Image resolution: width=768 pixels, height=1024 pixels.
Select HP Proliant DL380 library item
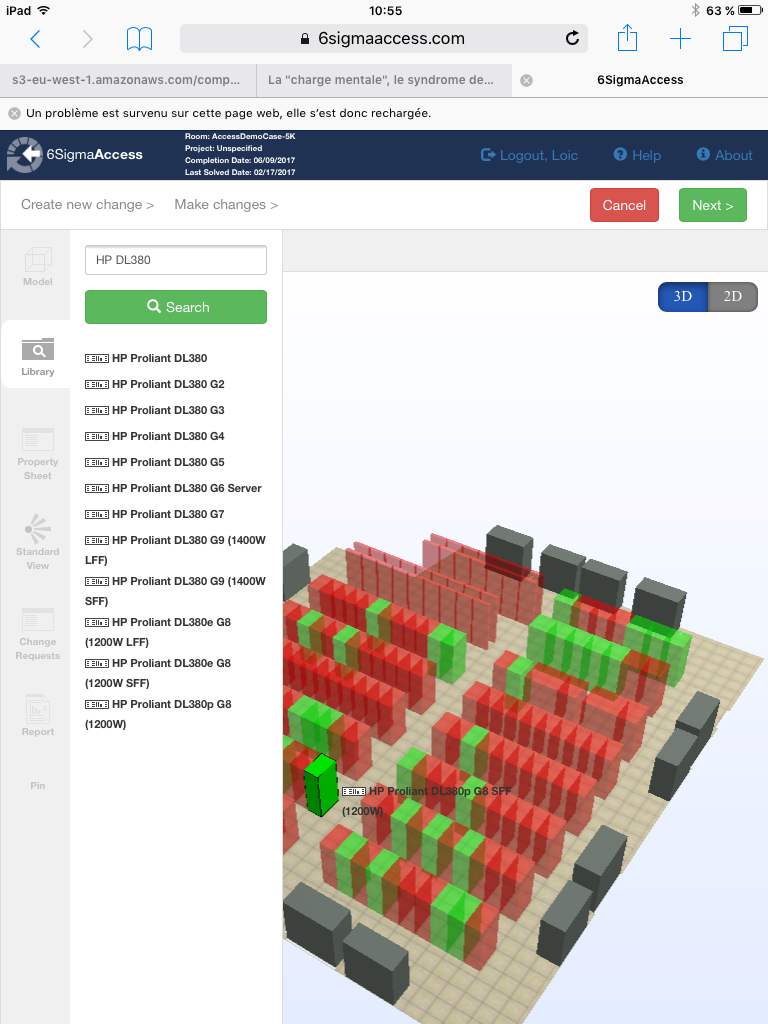coord(146,358)
